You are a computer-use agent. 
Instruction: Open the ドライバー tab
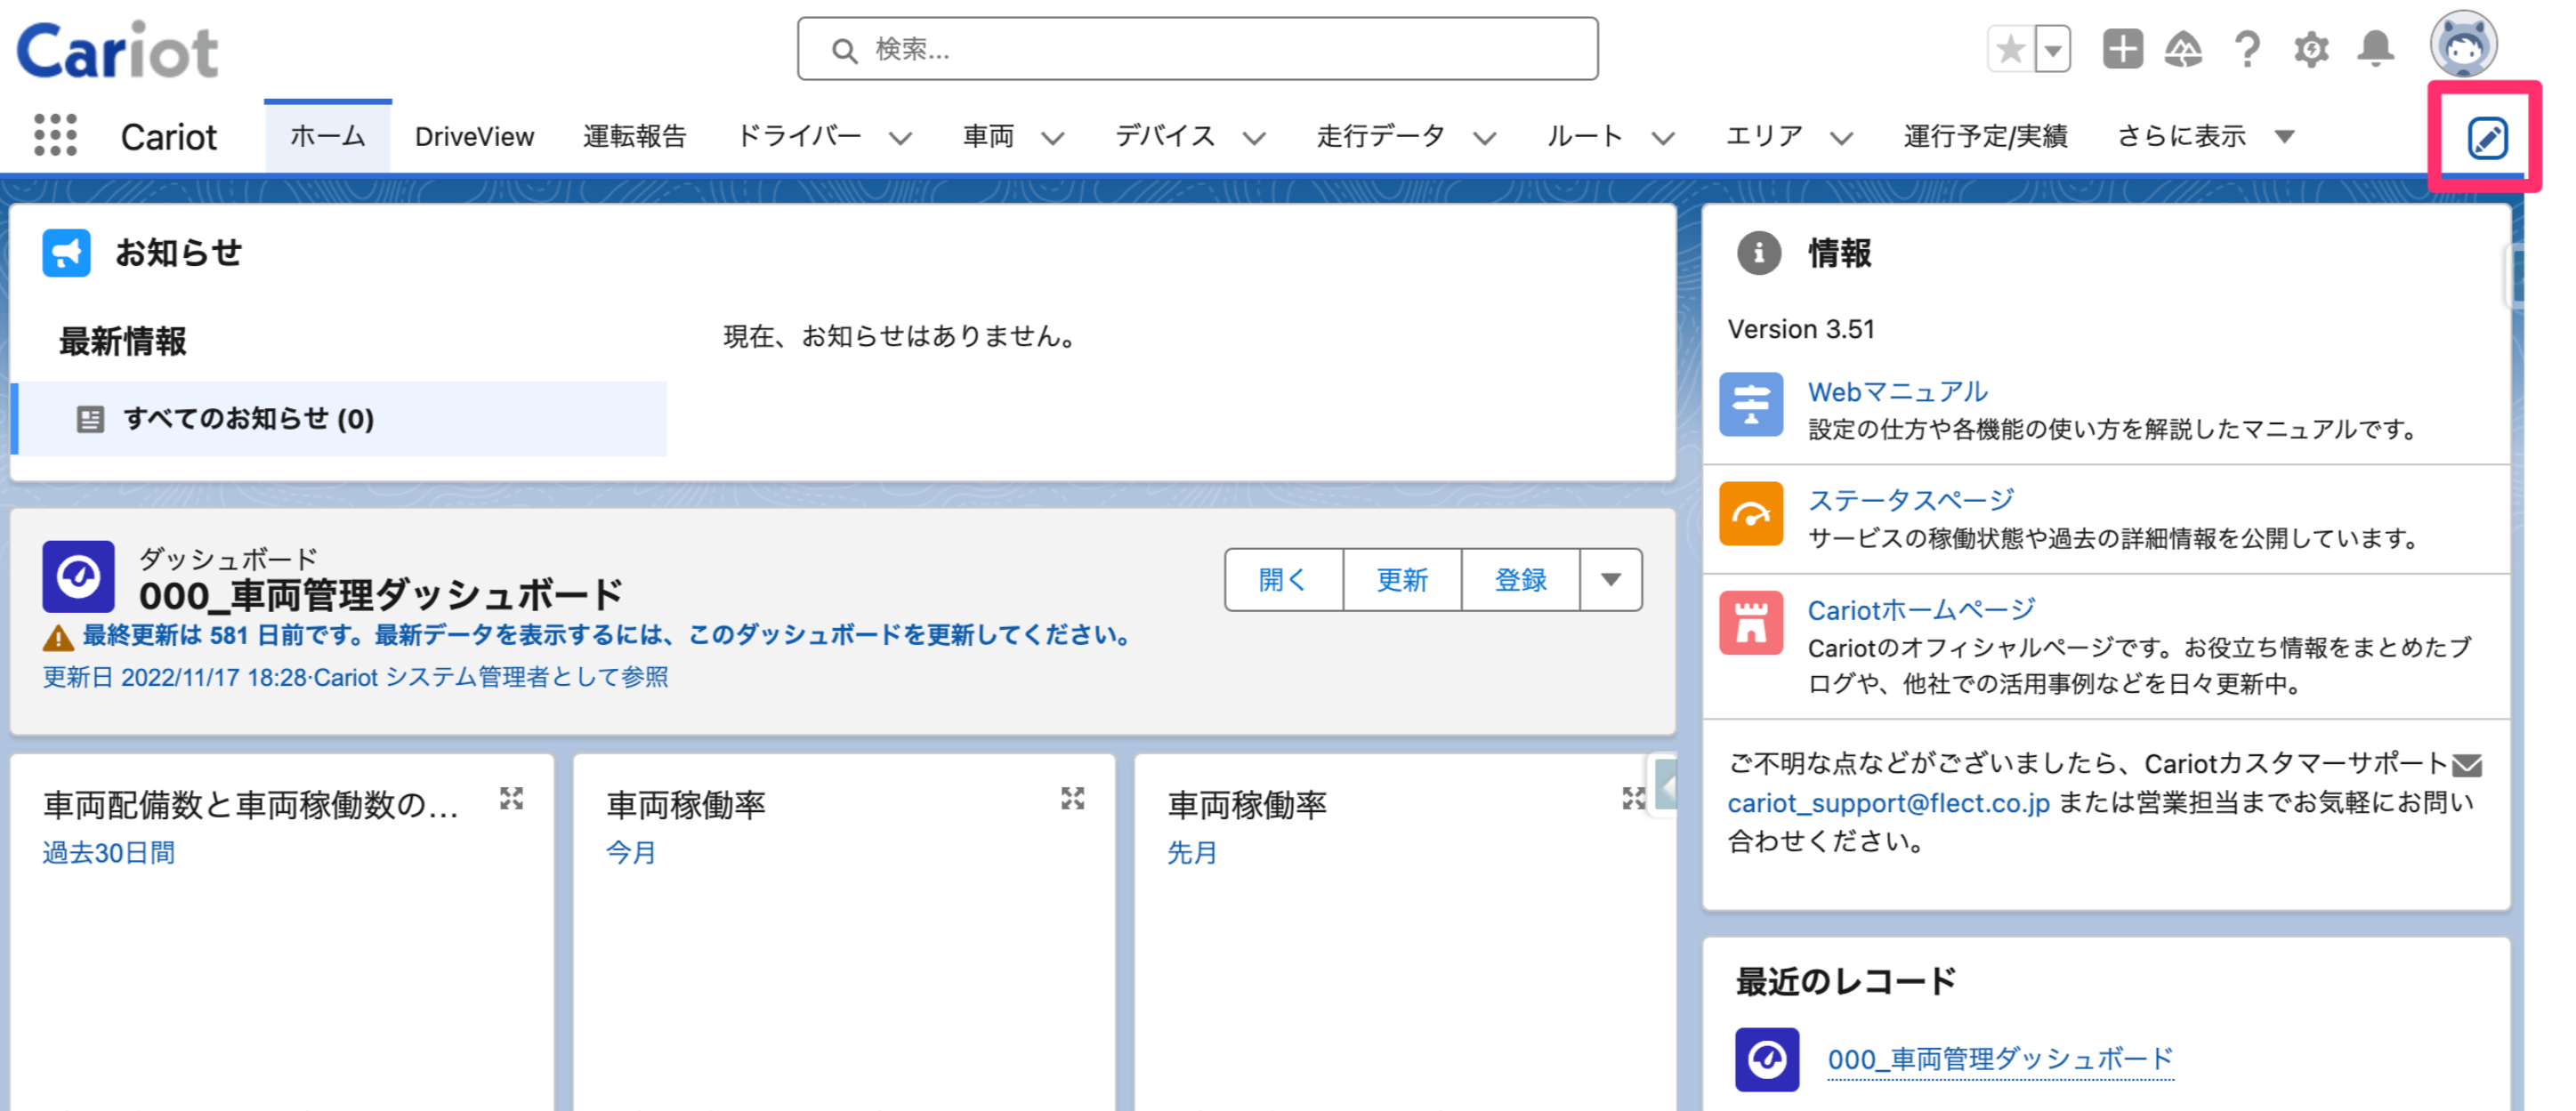point(798,136)
